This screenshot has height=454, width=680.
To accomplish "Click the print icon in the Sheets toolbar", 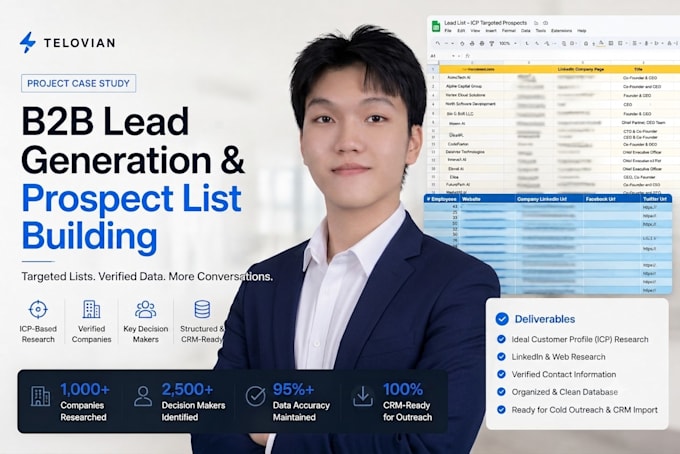I will (482, 43).
